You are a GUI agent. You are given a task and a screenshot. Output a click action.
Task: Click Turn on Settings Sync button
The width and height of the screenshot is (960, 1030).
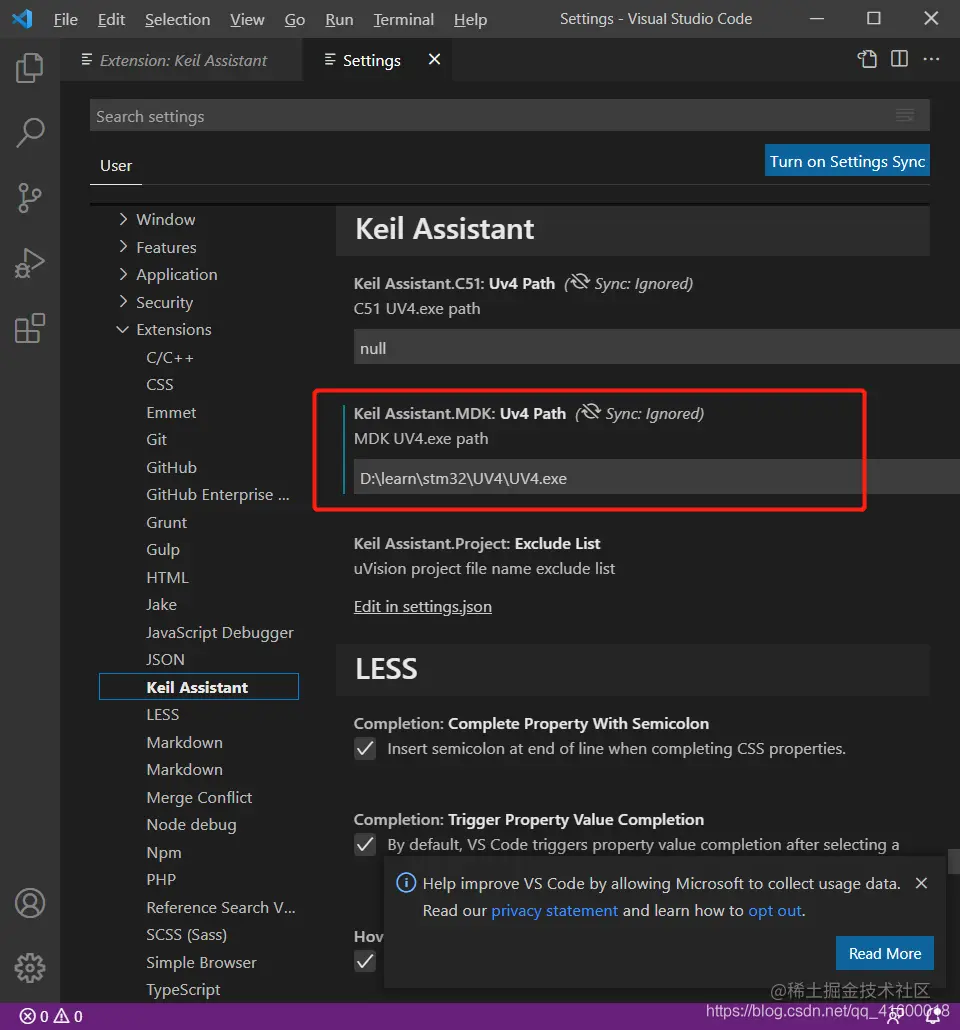pyautogui.click(x=847, y=161)
